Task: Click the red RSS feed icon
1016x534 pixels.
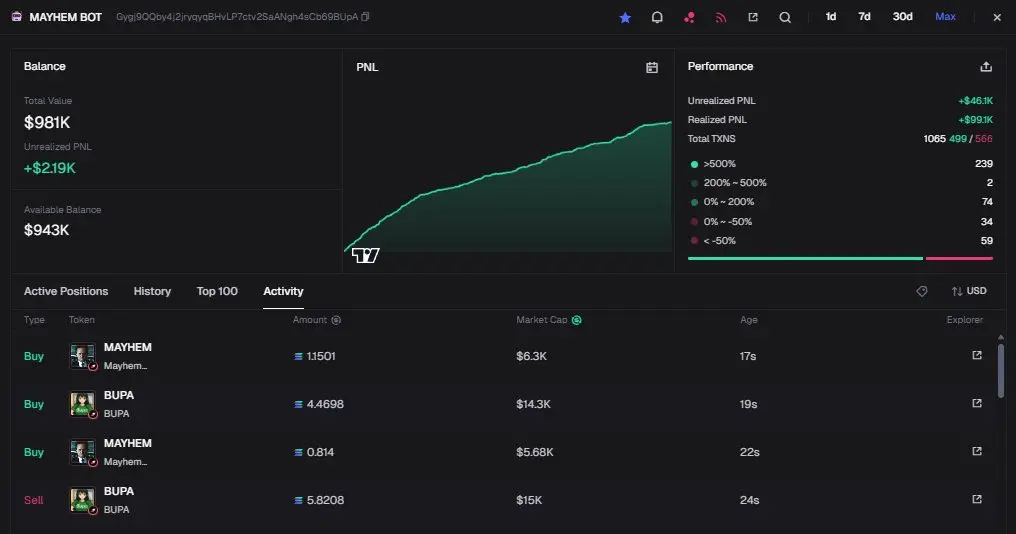Action: tap(721, 17)
